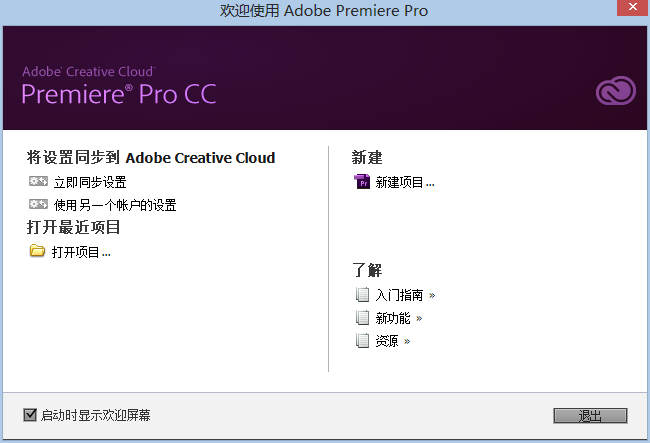The width and height of the screenshot is (650, 443).
Task: Open the 资源 link text
Action: 387,342
